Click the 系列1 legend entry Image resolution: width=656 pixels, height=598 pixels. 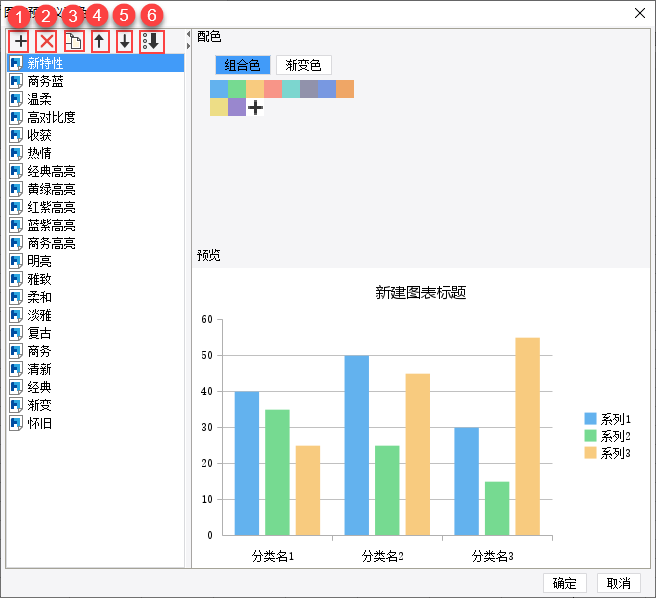[607, 419]
